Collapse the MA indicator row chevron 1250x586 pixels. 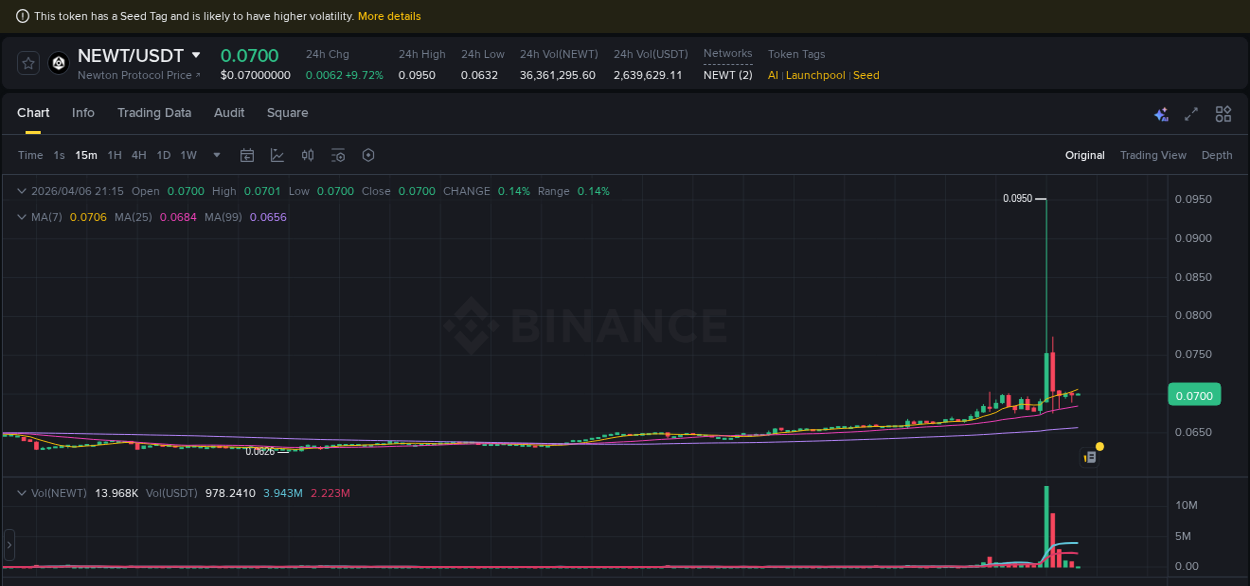click(21, 217)
